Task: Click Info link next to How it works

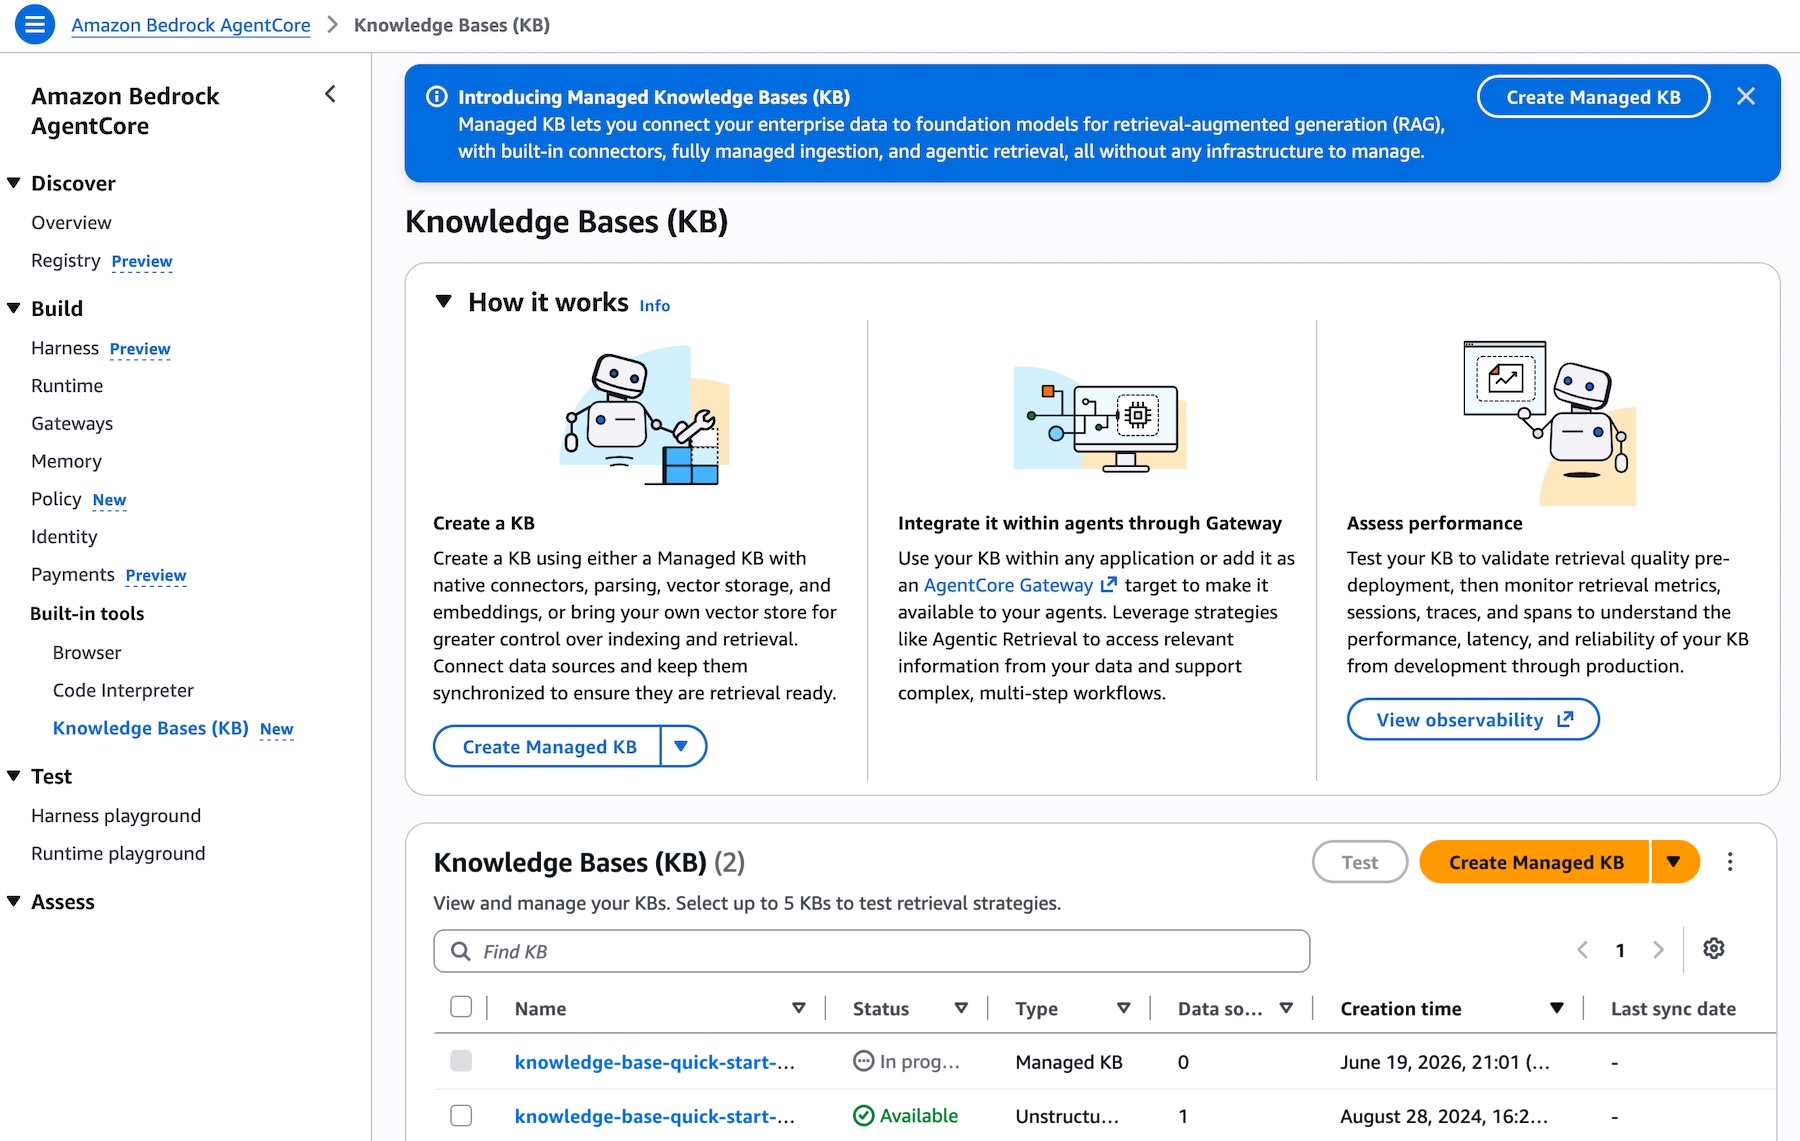Action: (x=655, y=305)
